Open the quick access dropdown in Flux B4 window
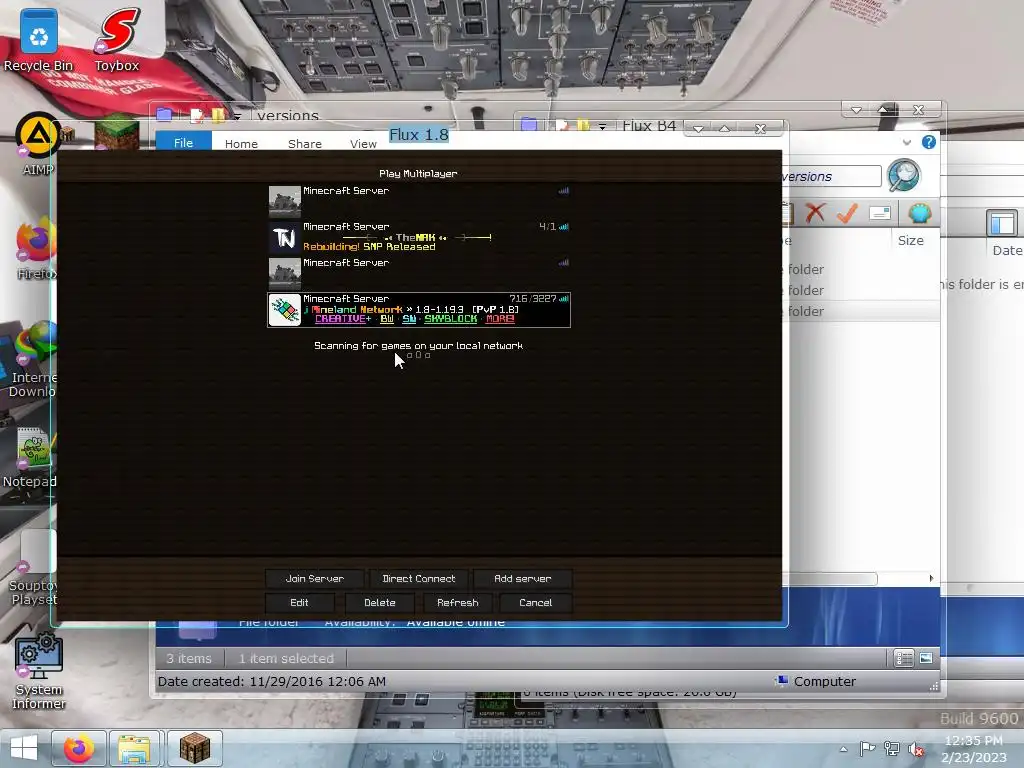The height and width of the screenshot is (768, 1024). pos(602,125)
